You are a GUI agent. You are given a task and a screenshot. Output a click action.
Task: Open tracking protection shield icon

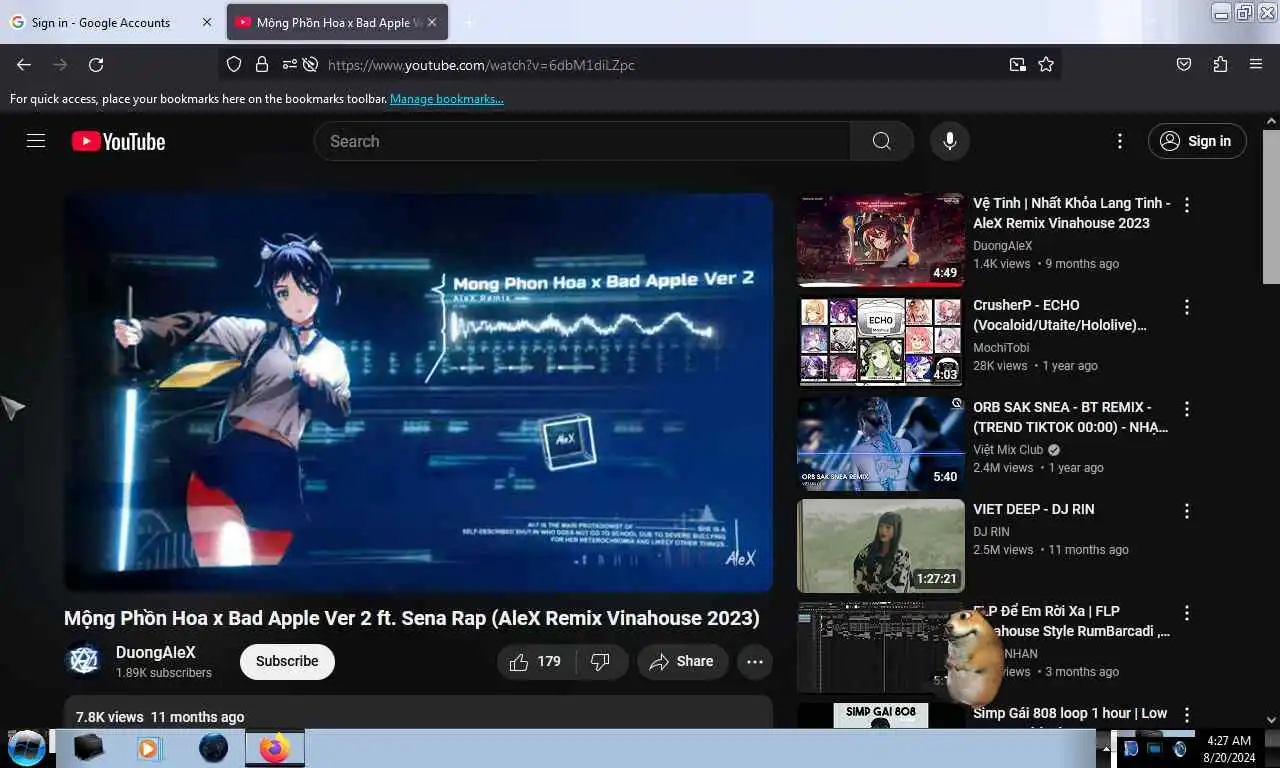pos(234,64)
